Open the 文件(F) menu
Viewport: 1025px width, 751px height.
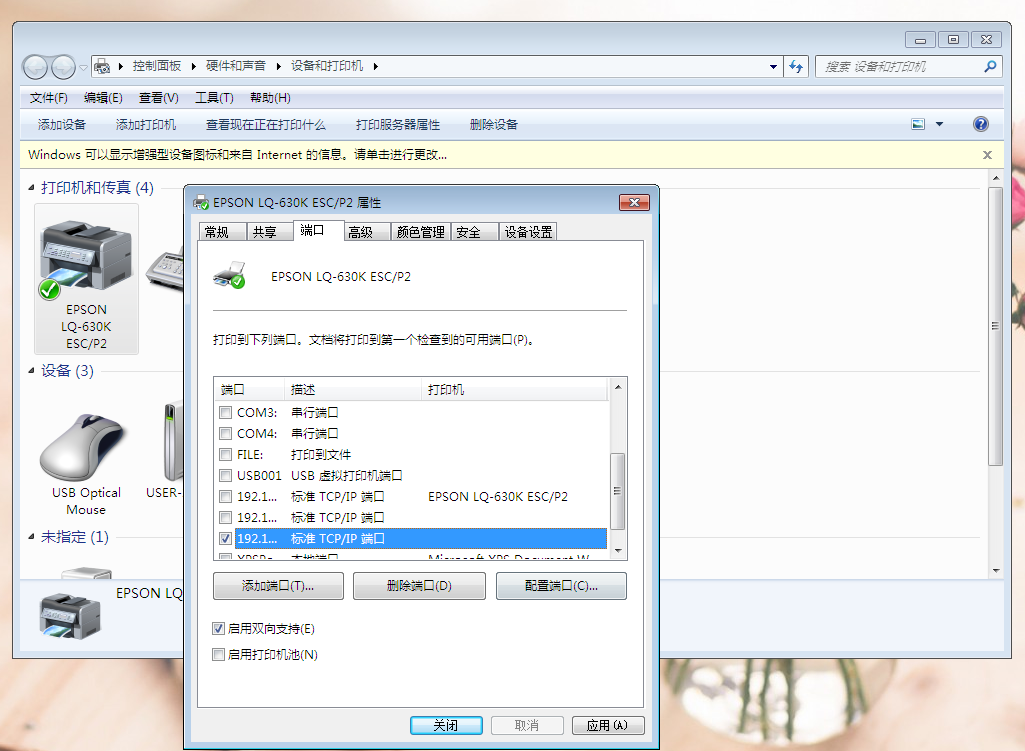pyautogui.click(x=48, y=97)
